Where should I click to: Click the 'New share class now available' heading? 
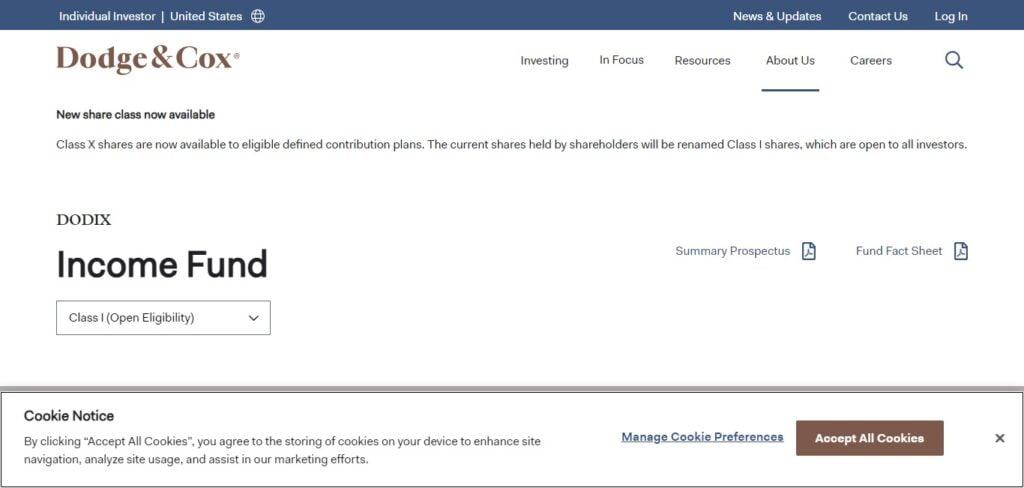[x=135, y=114]
